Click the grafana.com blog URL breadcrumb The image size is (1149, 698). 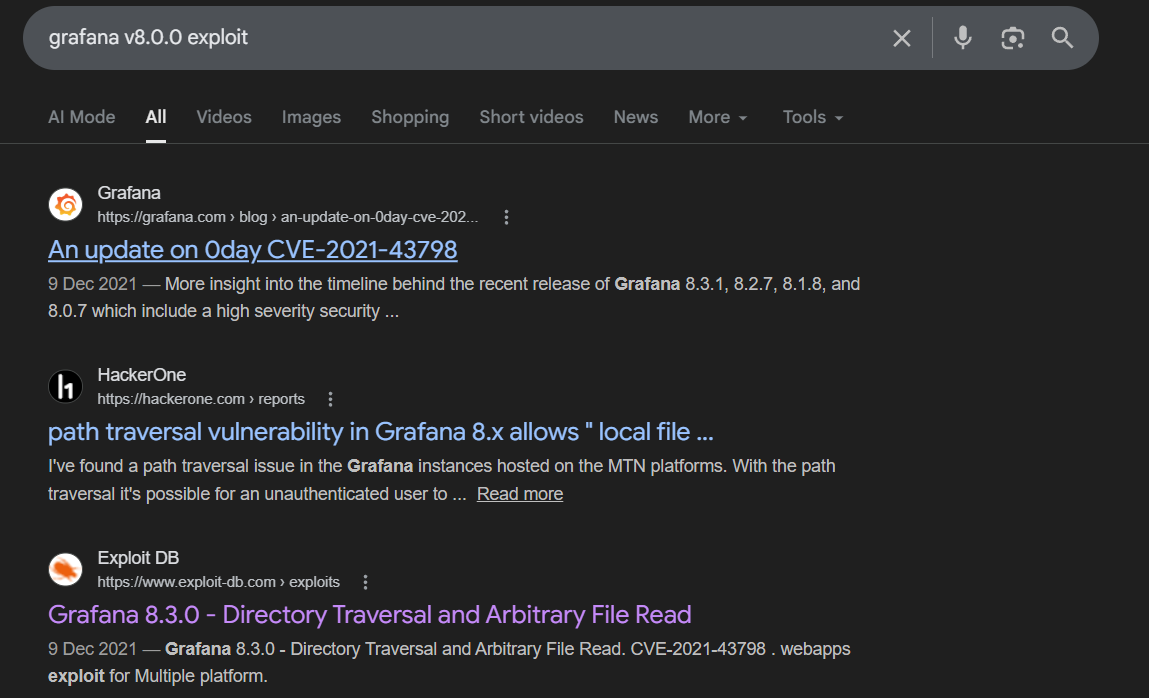287,217
